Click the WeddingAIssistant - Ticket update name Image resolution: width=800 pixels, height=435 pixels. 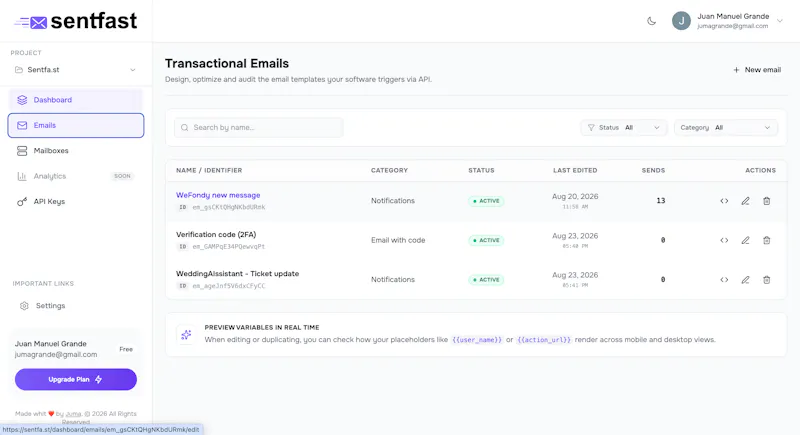click(237, 274)
